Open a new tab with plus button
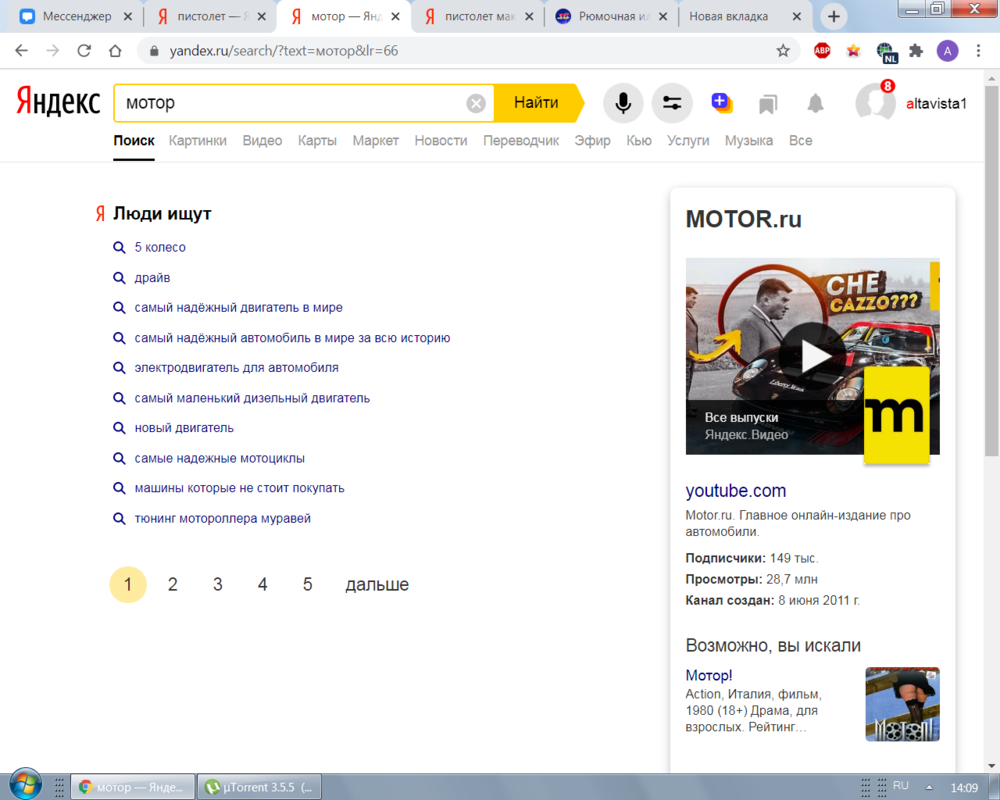Screen dimensions: 1000x800 pyautogui.click(x=834, y=17)
